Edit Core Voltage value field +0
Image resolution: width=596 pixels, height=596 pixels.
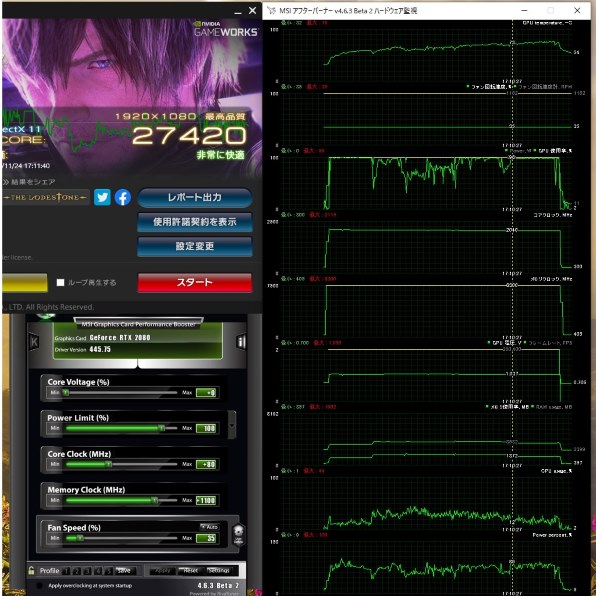[206, 393]
